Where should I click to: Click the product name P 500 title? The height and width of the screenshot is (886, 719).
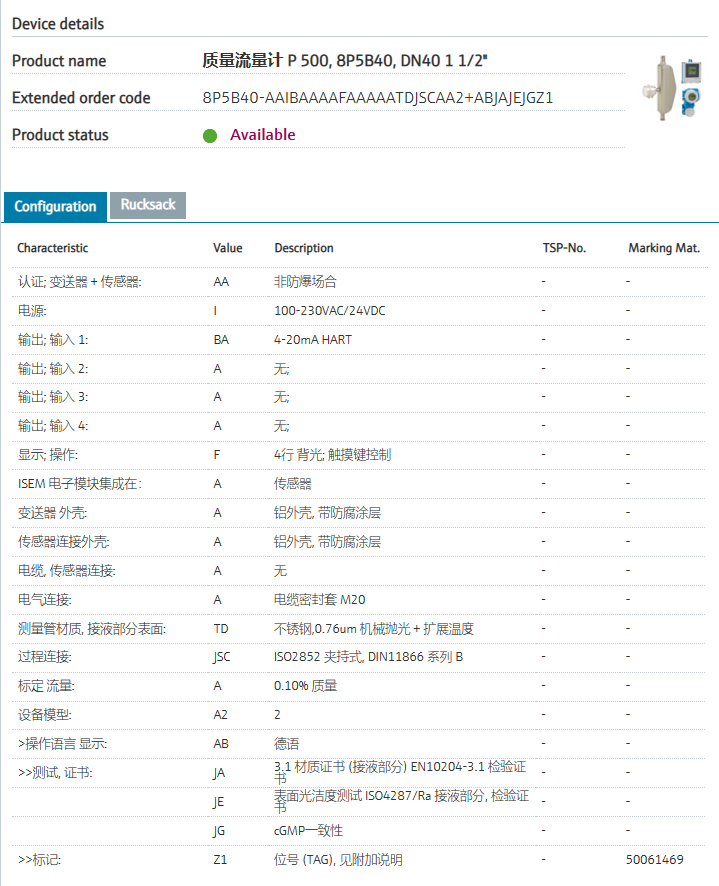[345, 61]
